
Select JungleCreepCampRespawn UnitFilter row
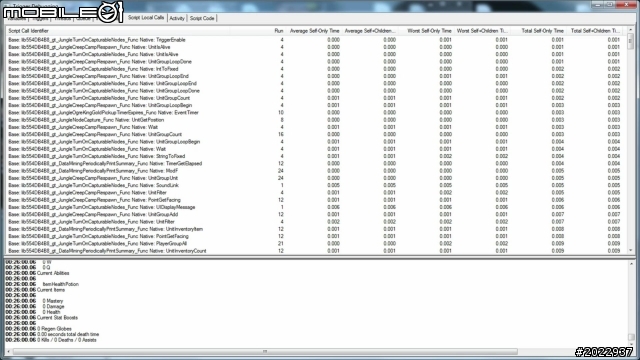(314, 193)
